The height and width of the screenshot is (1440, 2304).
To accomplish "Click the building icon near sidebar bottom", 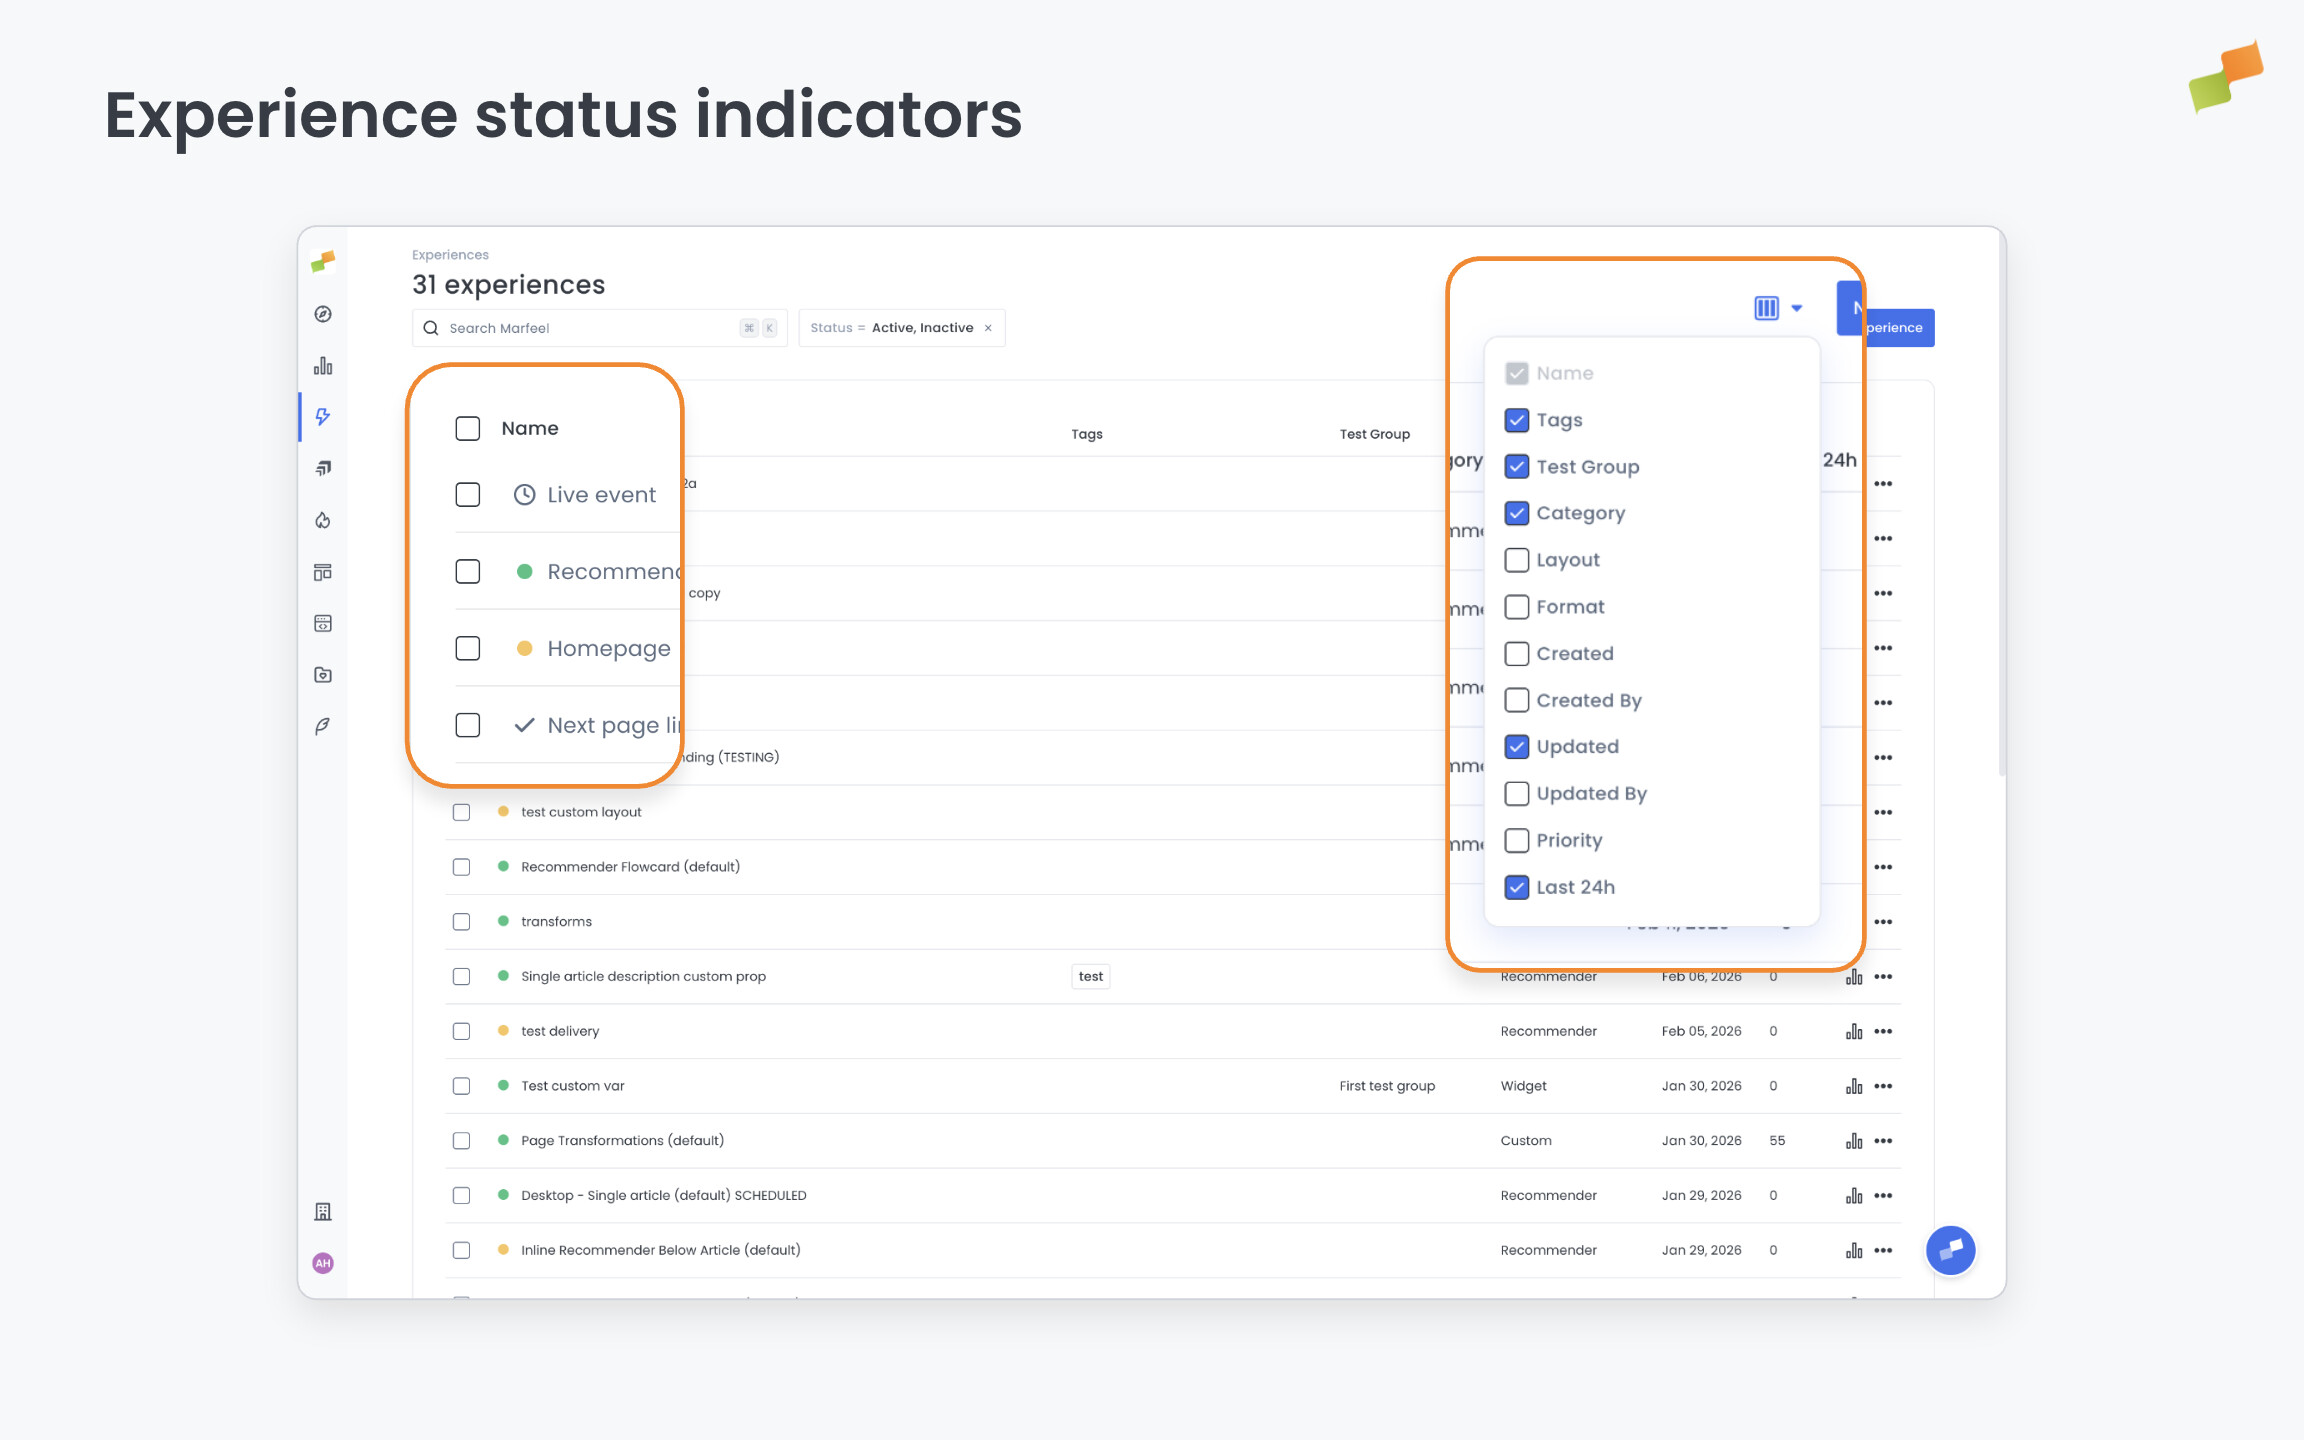I will [323, 1211].
